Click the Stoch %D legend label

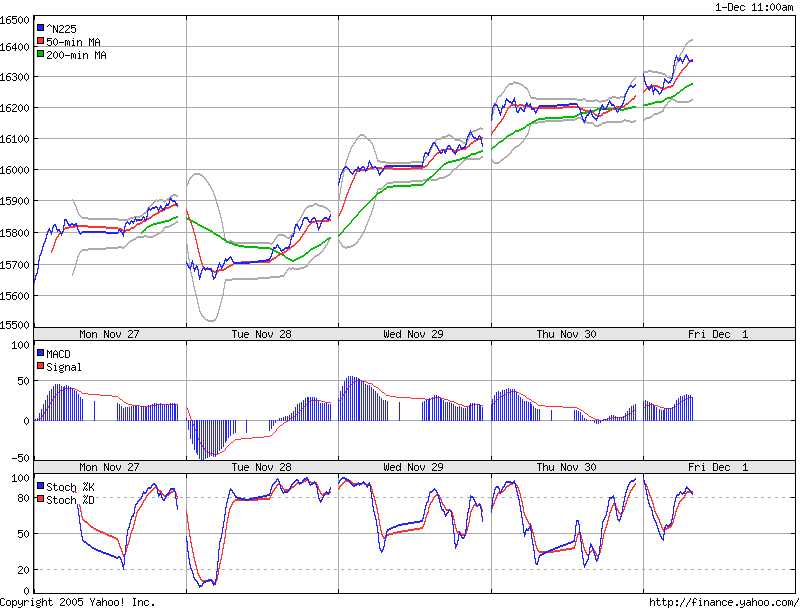70,500
